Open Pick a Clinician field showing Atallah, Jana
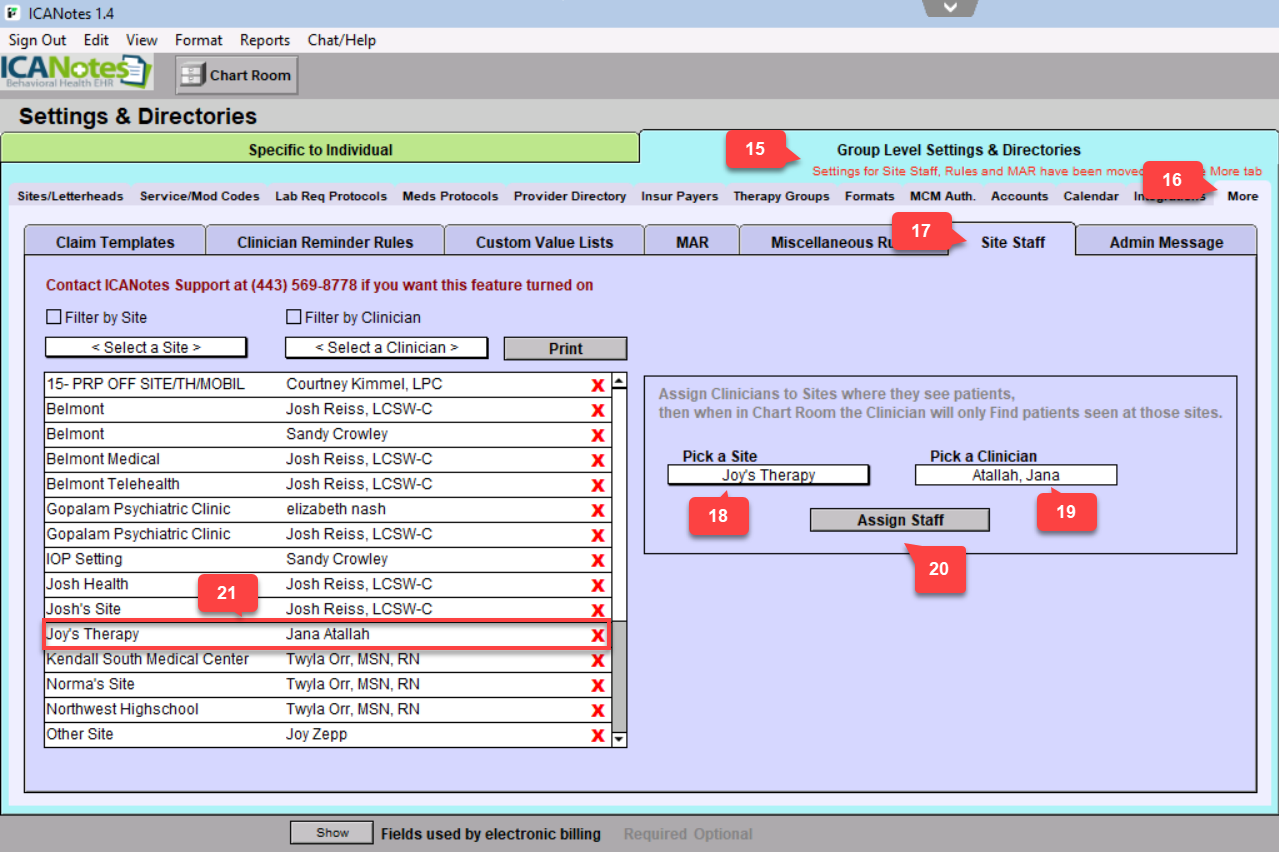Viewport: 1279px width, 852px height. [1015, 475]
